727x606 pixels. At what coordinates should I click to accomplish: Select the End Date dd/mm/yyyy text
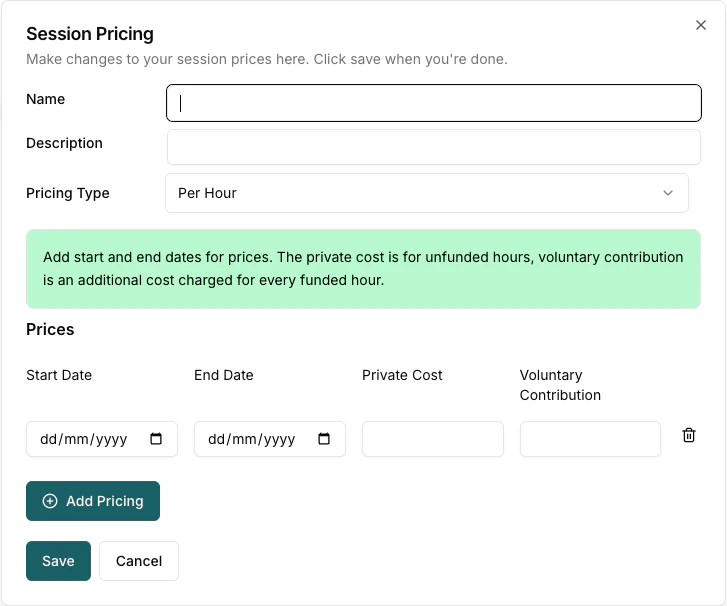[x=253, y=439]
